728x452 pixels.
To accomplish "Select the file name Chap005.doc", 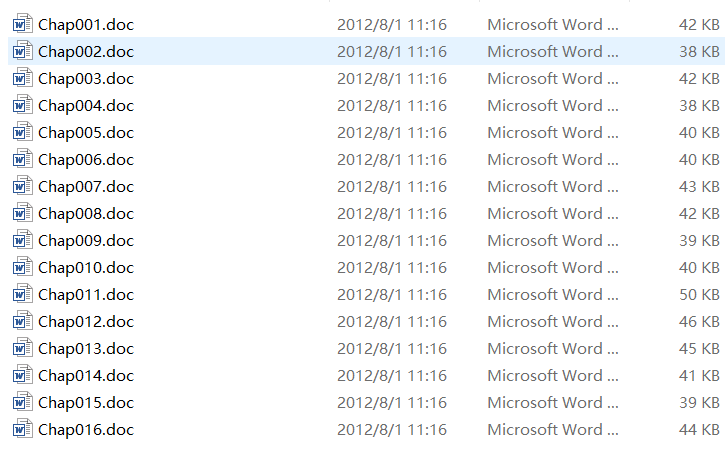I will tap(86, 133).
